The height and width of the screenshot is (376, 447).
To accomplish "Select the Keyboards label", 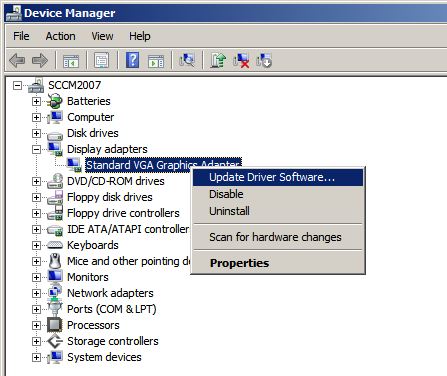I will pos(93,245).
